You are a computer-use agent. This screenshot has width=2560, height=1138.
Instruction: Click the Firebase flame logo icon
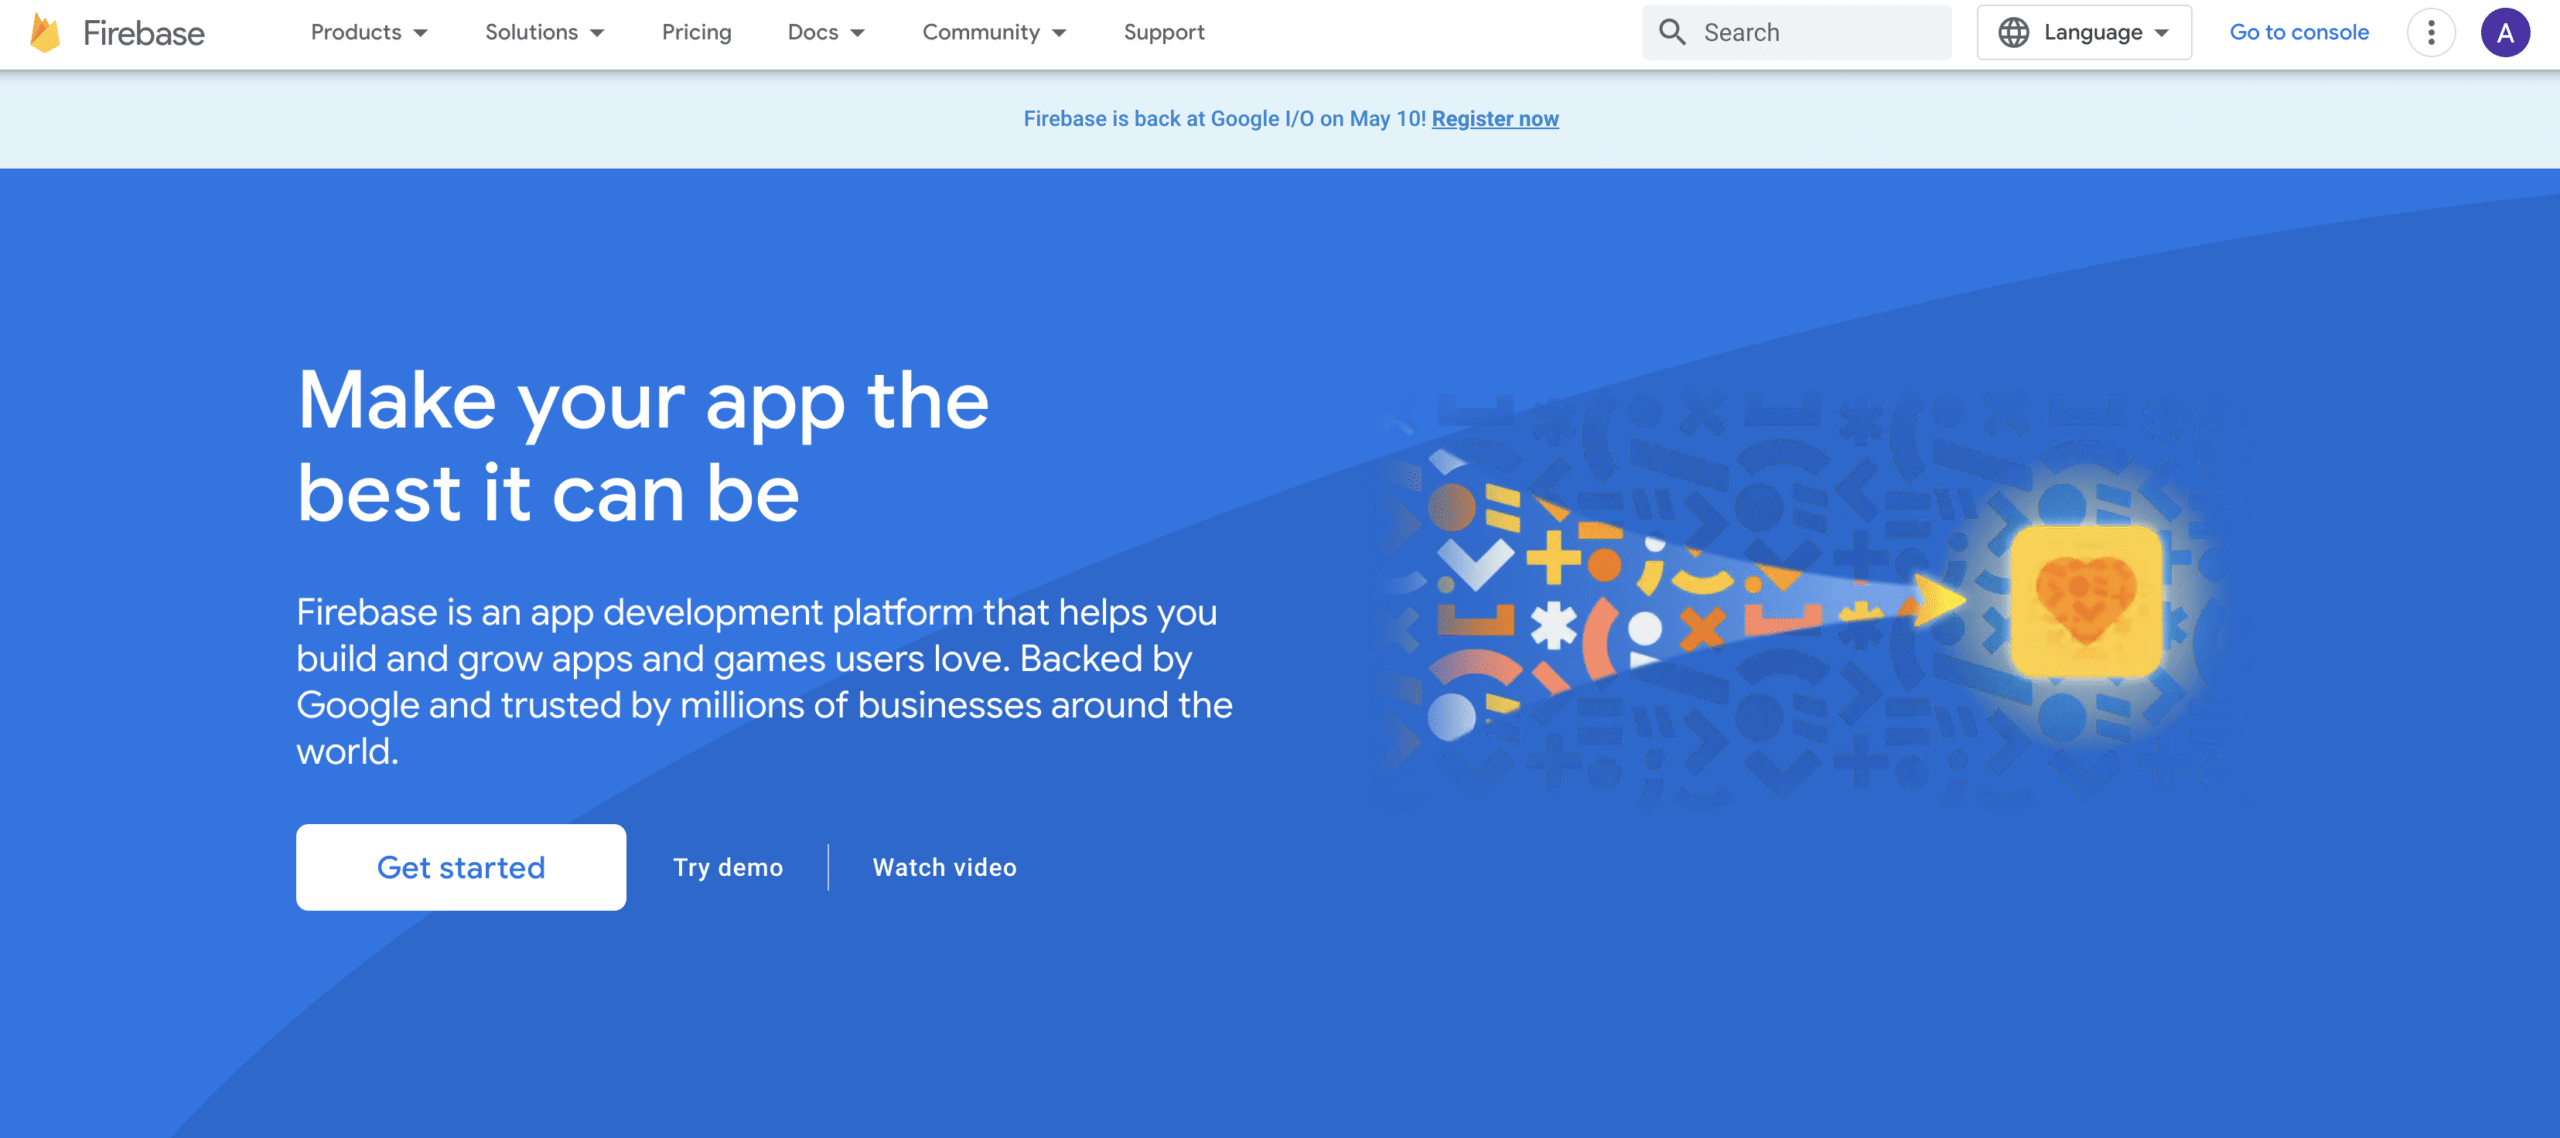[45, 32]
